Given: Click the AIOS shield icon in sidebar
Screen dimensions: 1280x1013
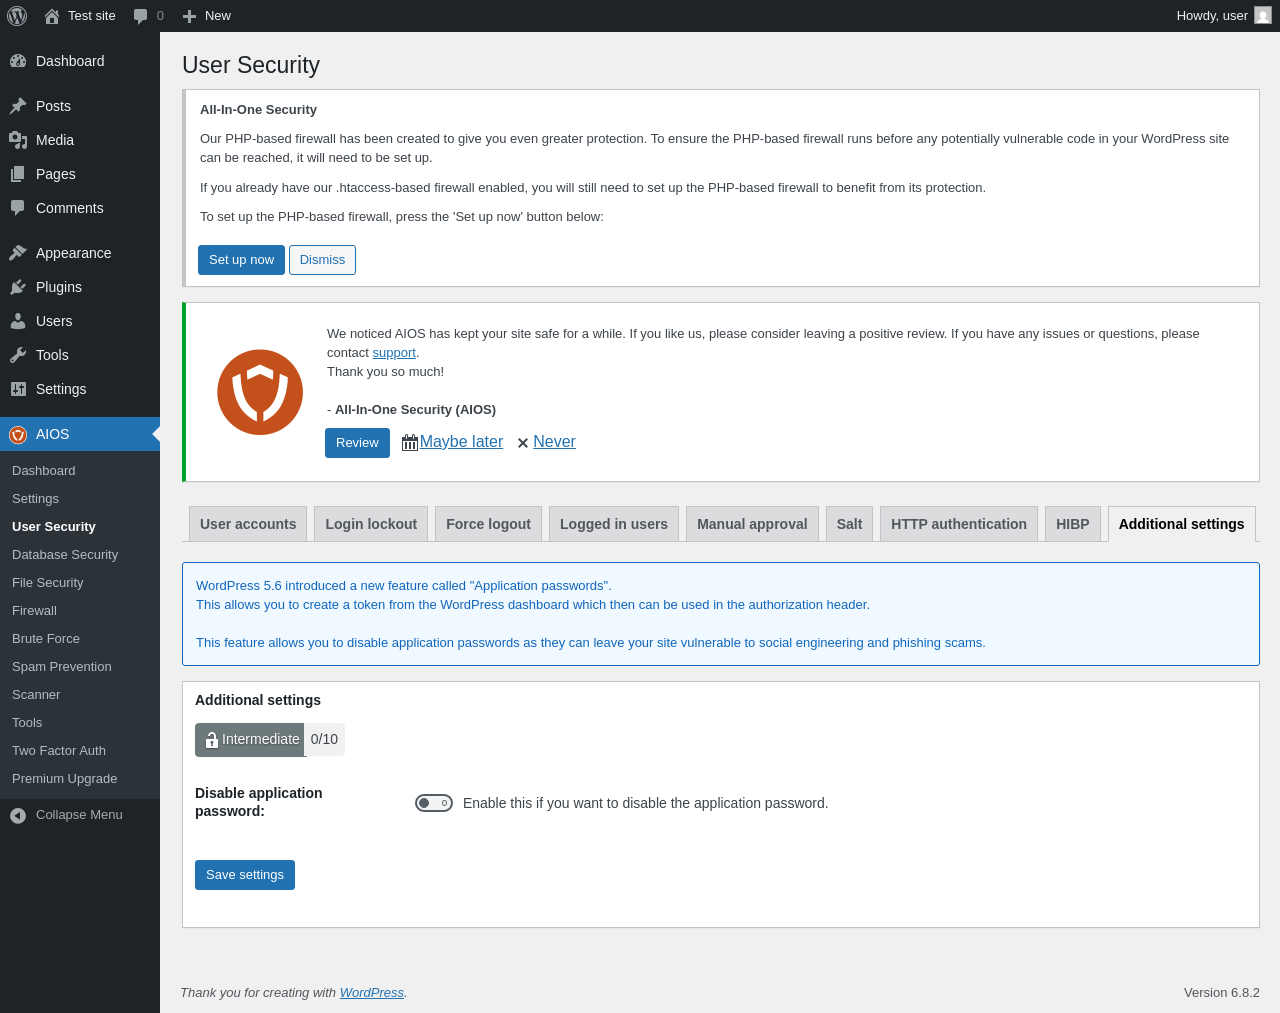Looking at the screenshot, I should tap(18, 434).
